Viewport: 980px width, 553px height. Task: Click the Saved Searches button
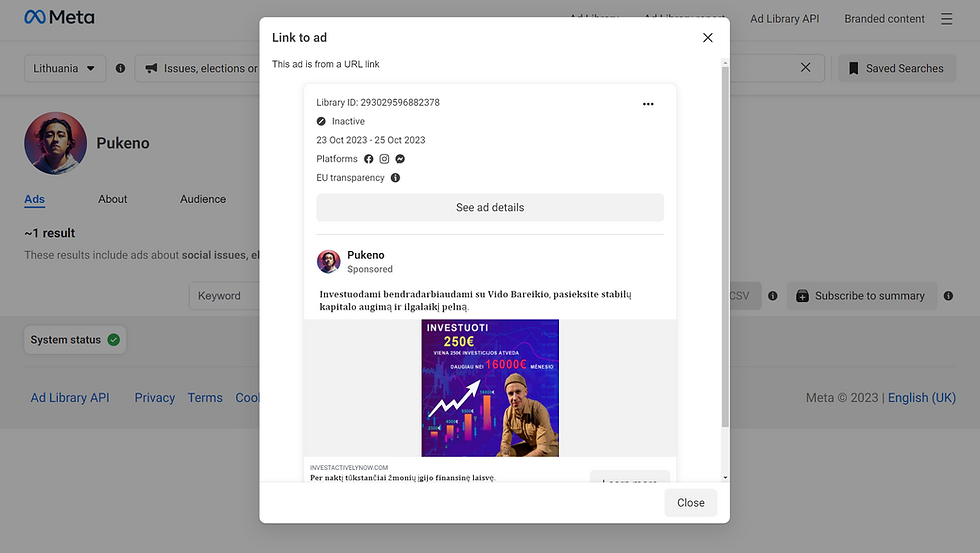pyautogui.click(x=896, y=68)
